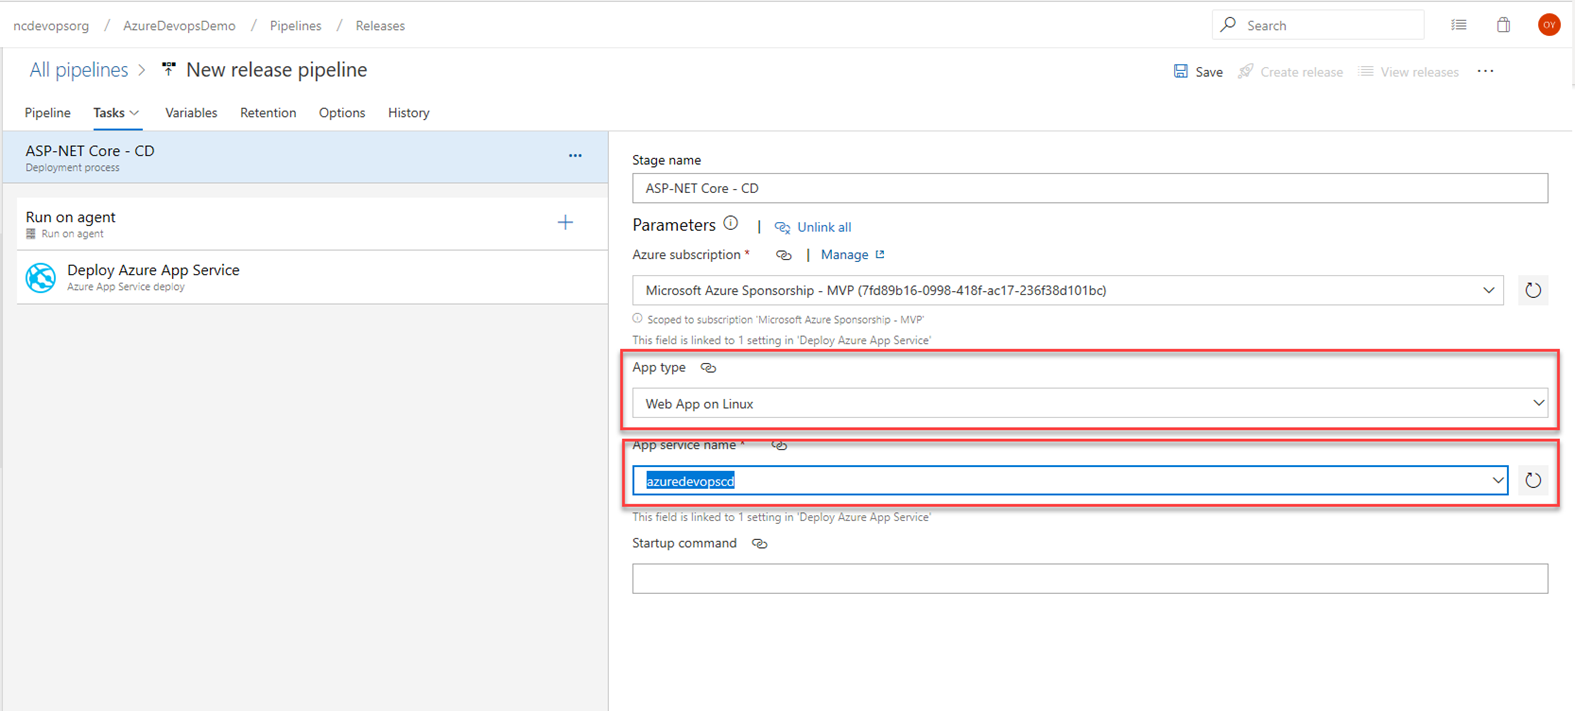Click the release pipeline icon beside title
The height and width of the screenshot is (711, 1575).
point(169,69)
